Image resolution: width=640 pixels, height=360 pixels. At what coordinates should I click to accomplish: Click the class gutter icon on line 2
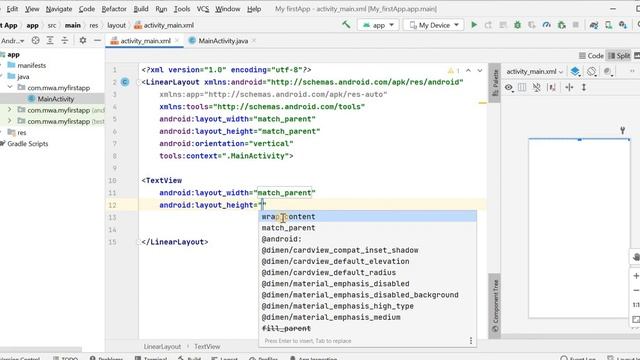click(125, 82)
